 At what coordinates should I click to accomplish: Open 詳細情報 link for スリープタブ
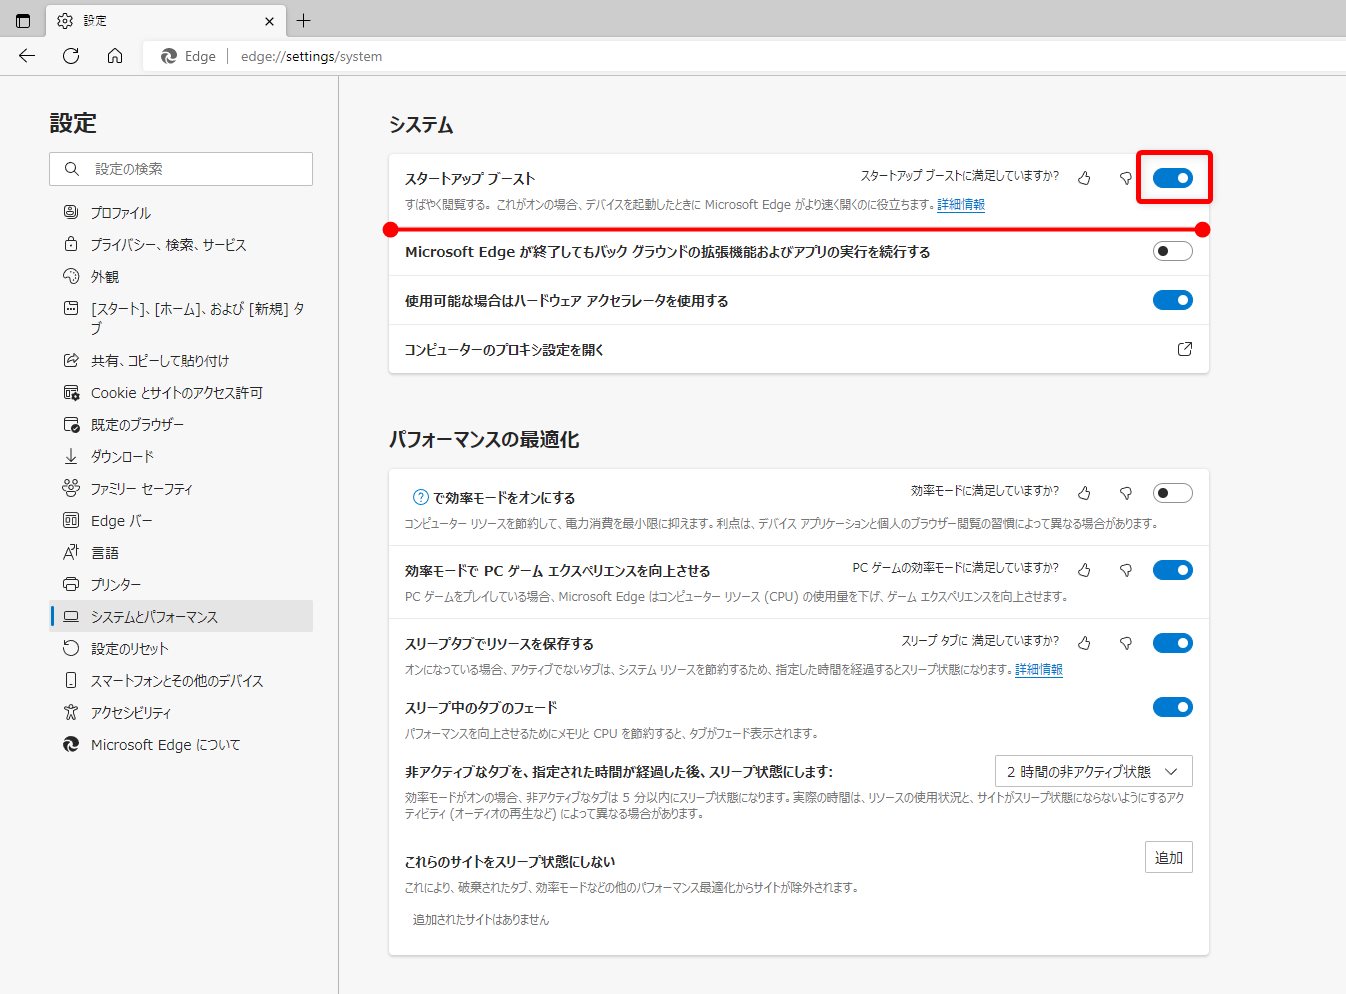point(1037,669)
